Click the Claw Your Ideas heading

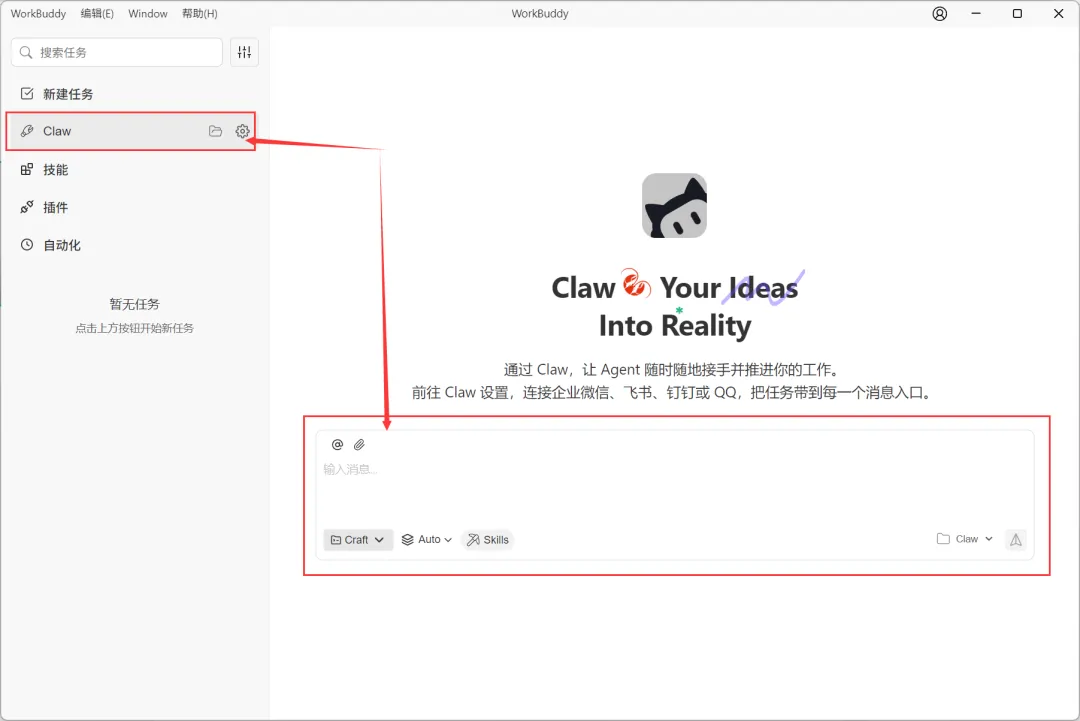[675, 288]
